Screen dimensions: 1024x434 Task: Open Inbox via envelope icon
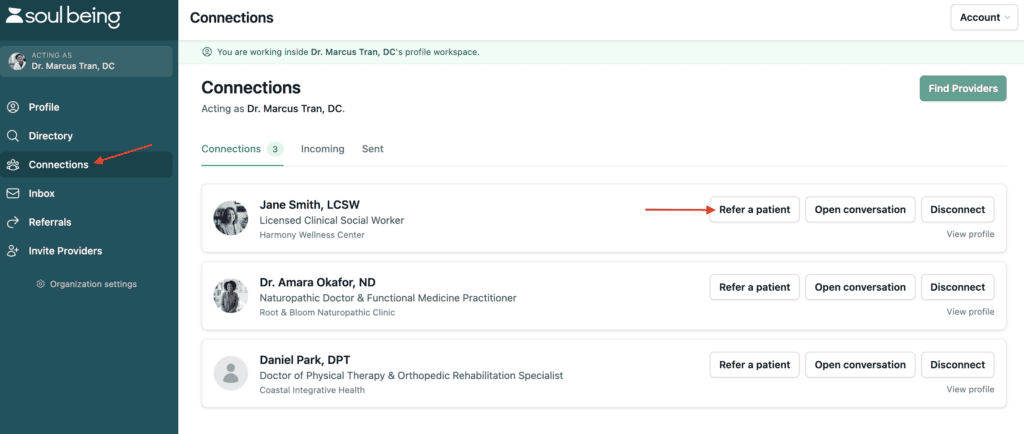[12, 193]
